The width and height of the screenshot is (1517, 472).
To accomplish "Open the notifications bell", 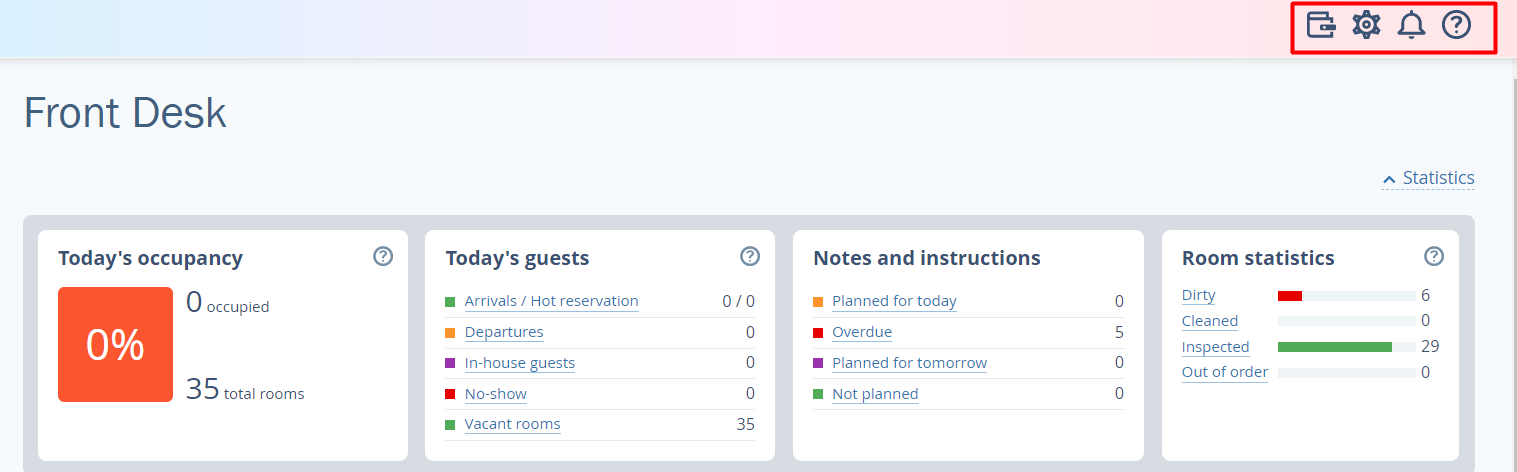I will click(1411, 25).
